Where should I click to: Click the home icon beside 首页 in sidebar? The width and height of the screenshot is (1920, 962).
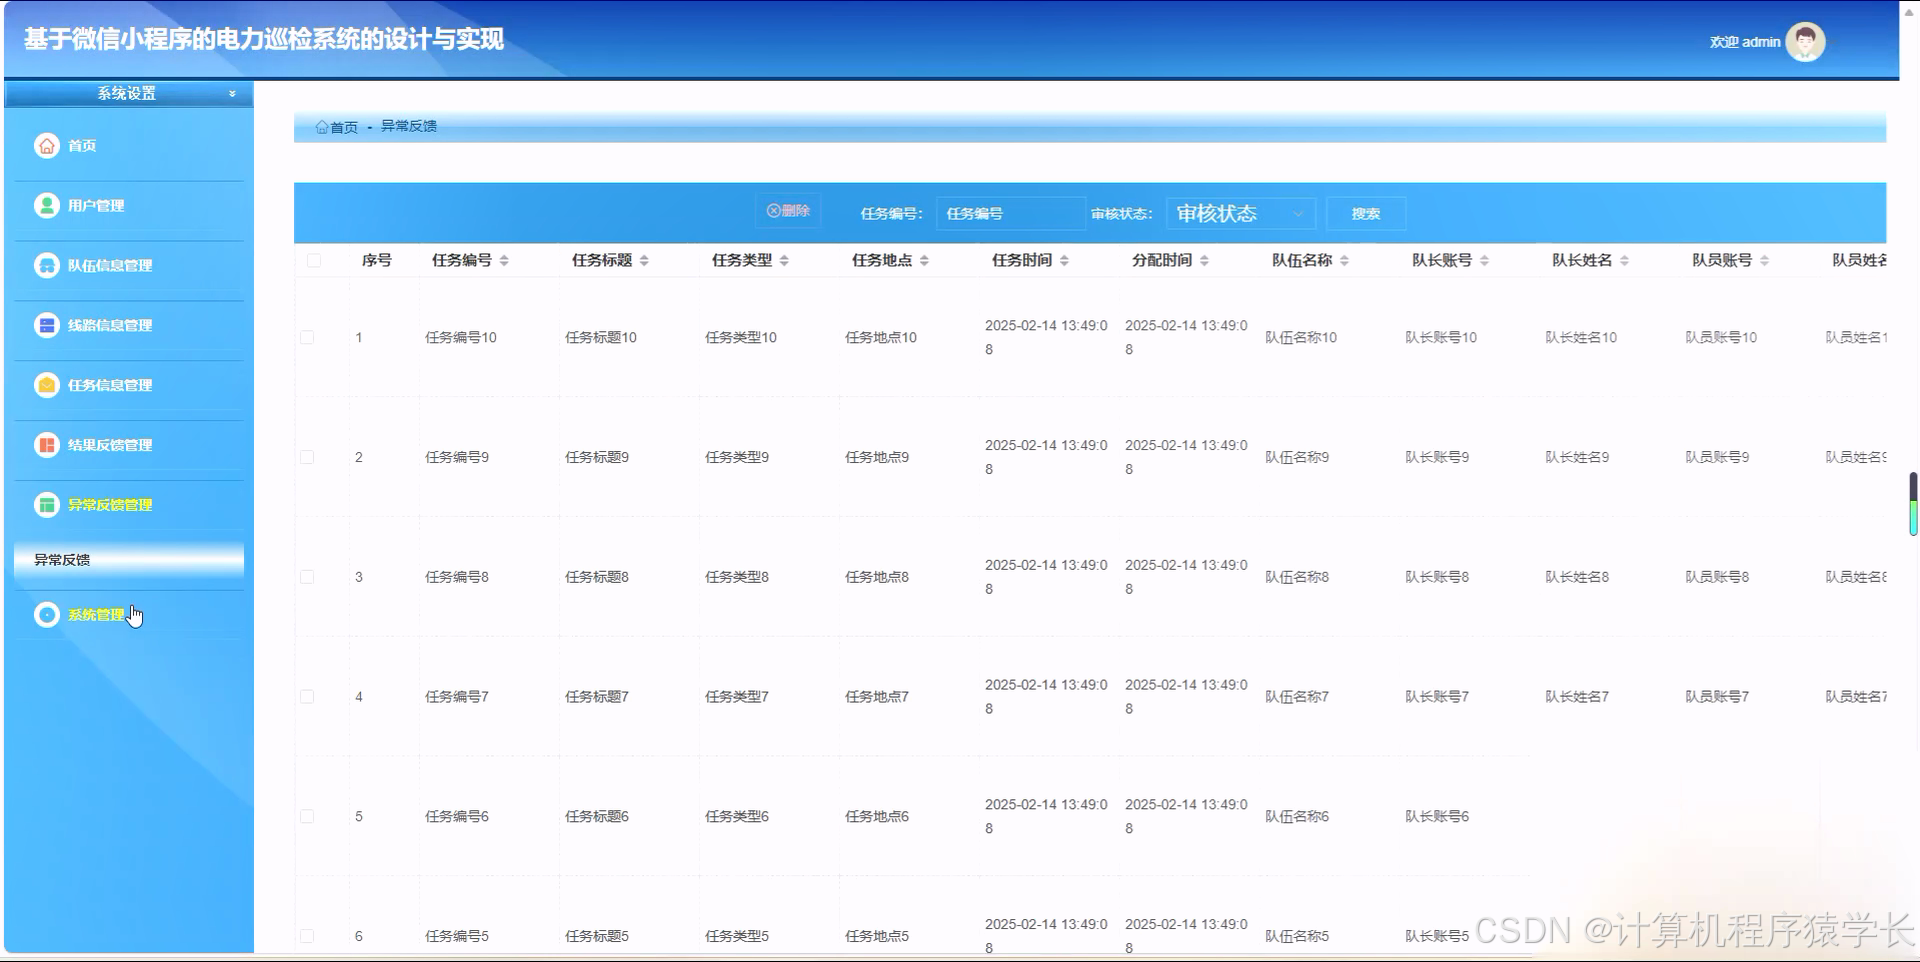pos(47,145)
